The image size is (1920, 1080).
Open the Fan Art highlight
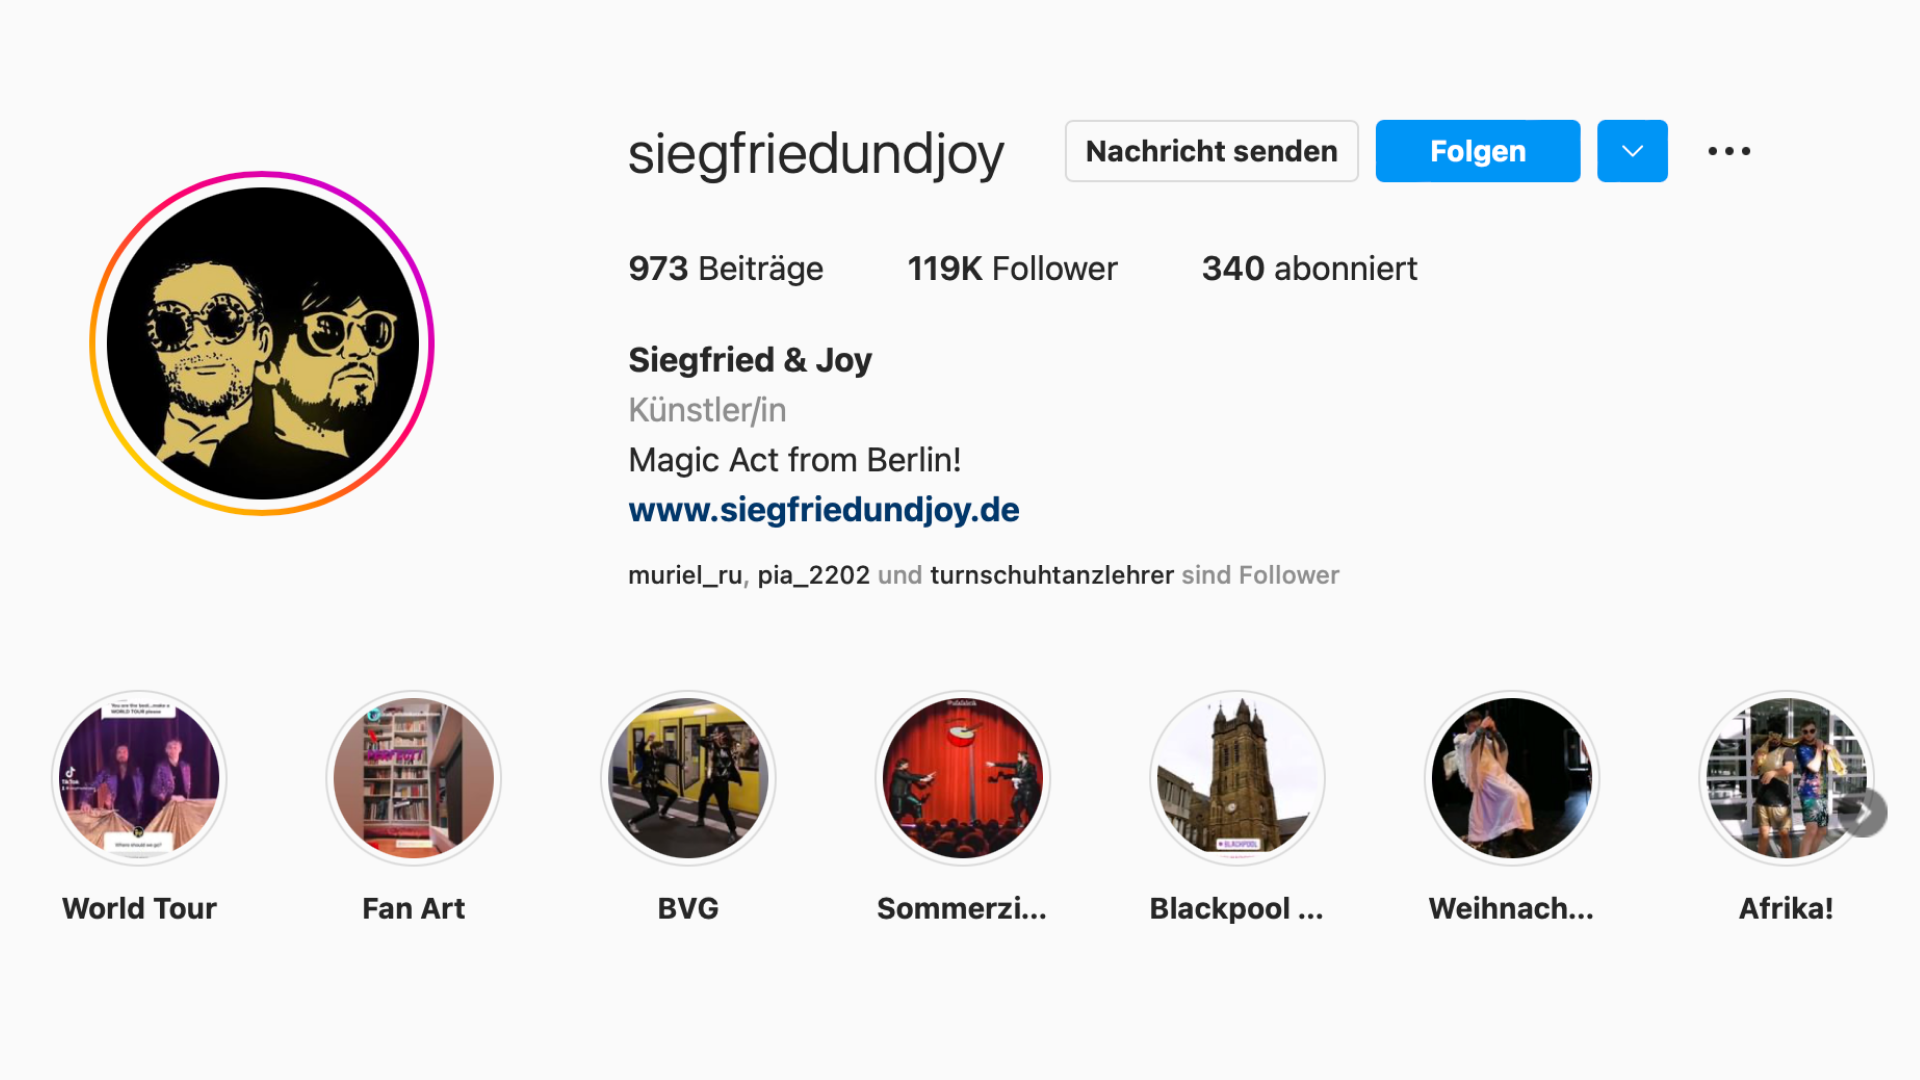[413, 778]
